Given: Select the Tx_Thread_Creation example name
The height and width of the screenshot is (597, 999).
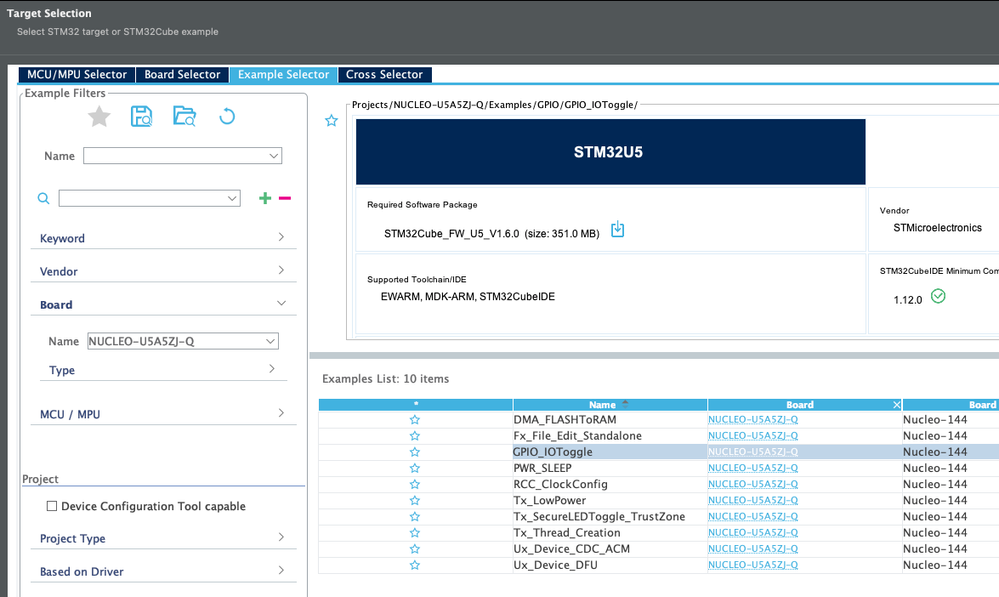Looking at the screenshot, I should (566, 533).
